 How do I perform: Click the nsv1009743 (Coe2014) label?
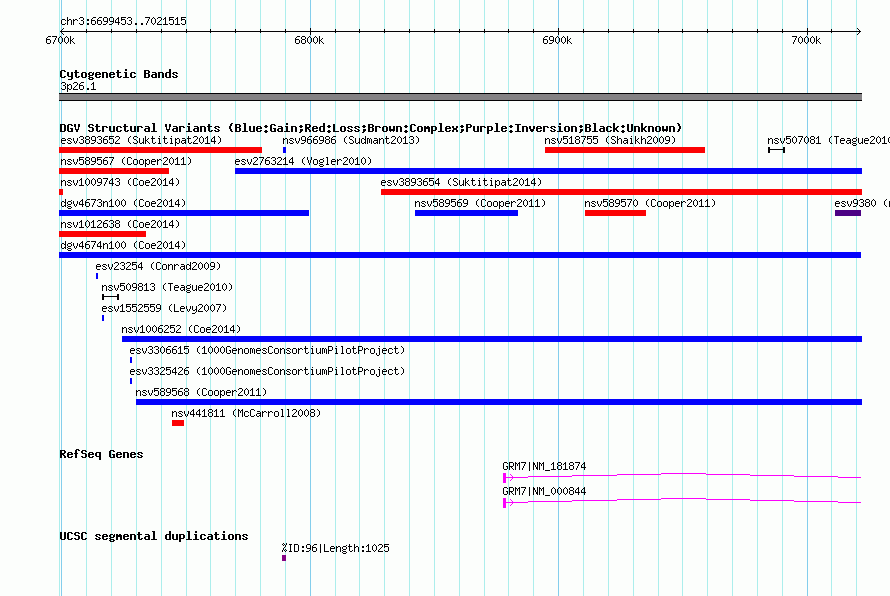120,182
